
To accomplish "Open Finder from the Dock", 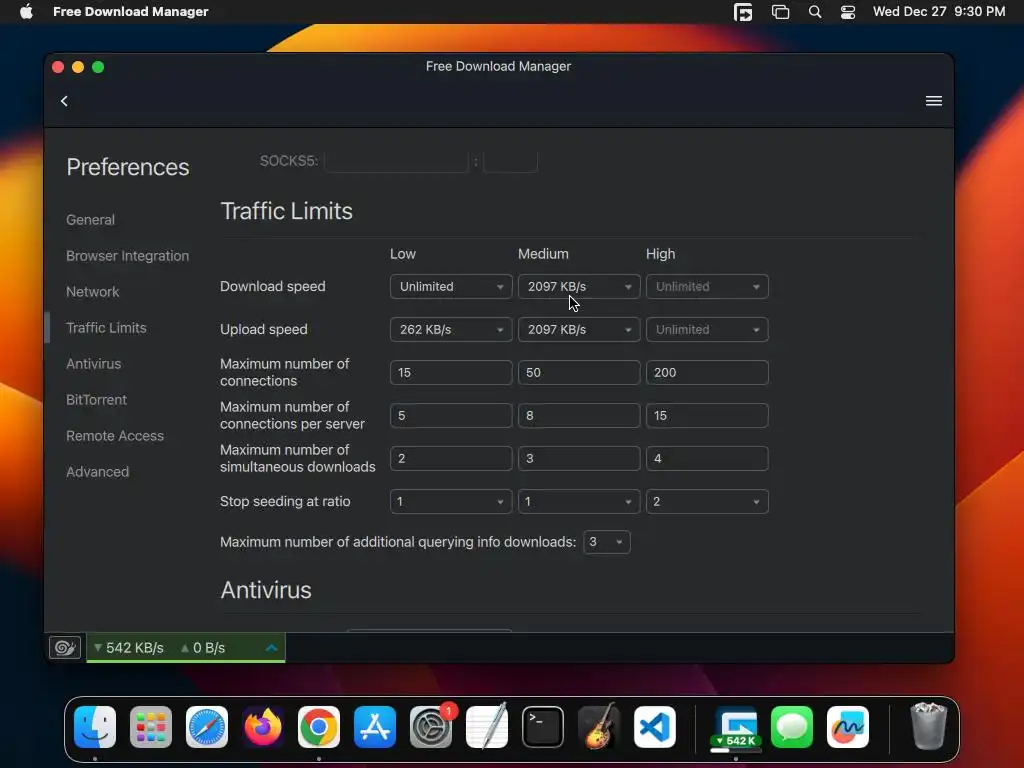I will (95, 727).
